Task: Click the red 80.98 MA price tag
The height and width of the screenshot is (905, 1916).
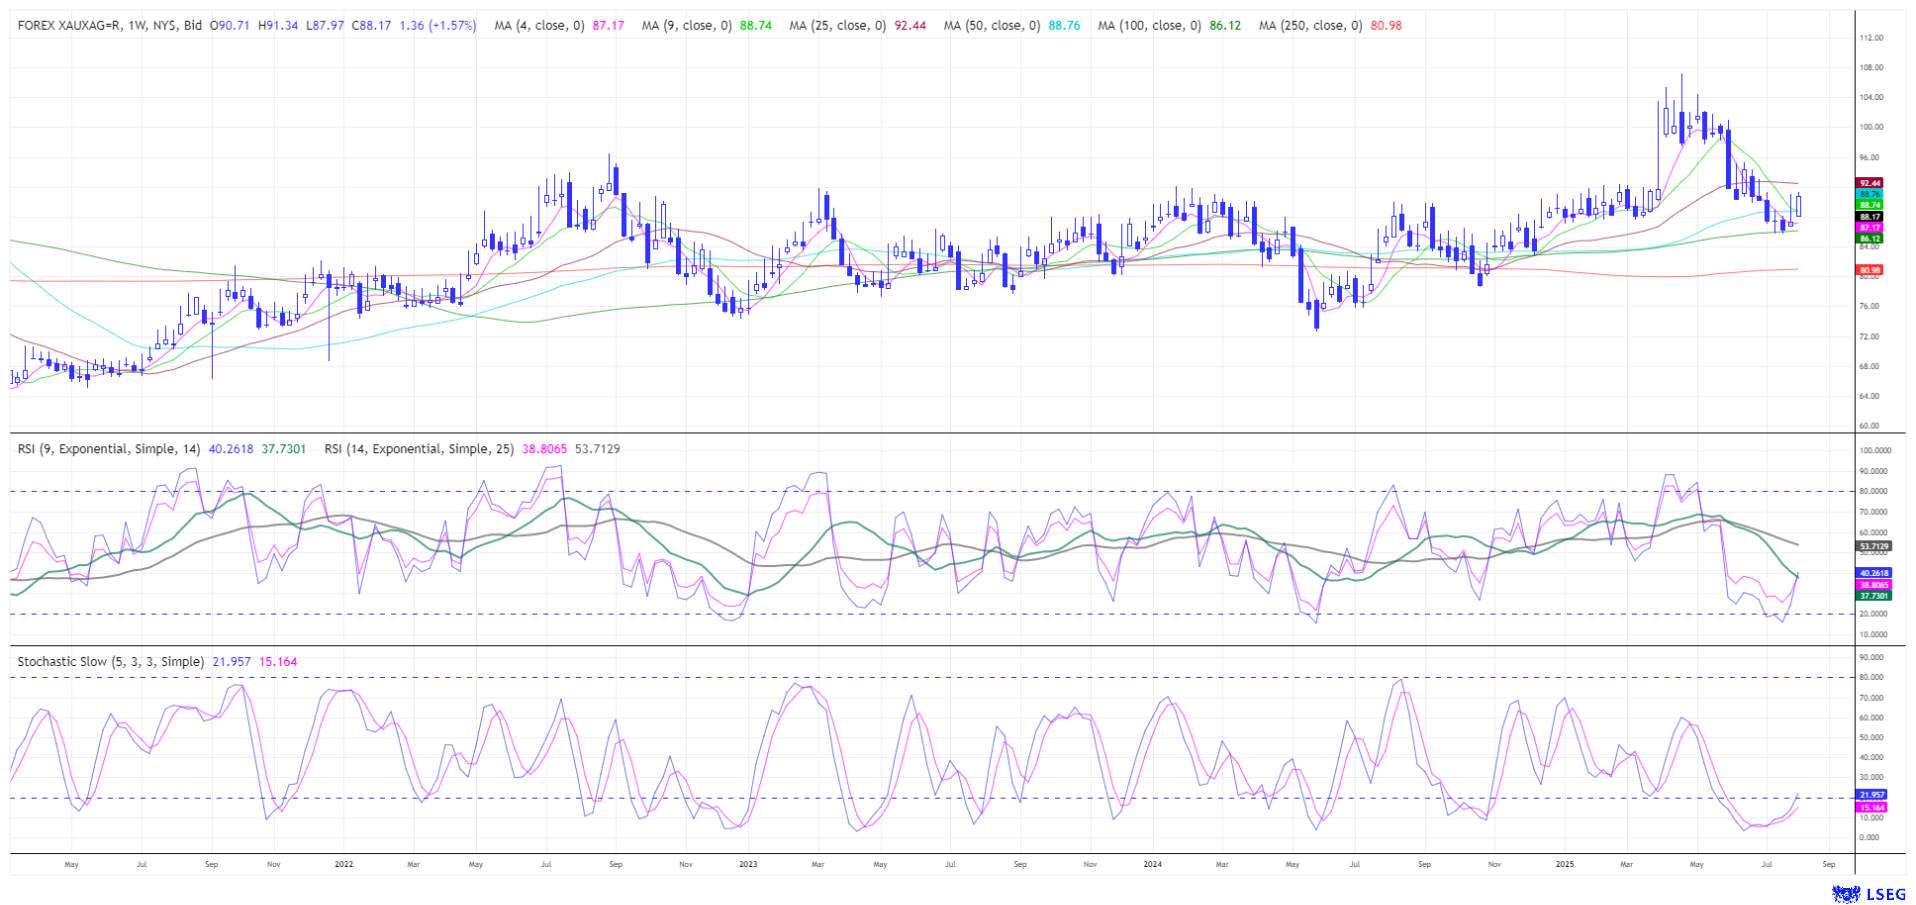Action: point(1870,270)
